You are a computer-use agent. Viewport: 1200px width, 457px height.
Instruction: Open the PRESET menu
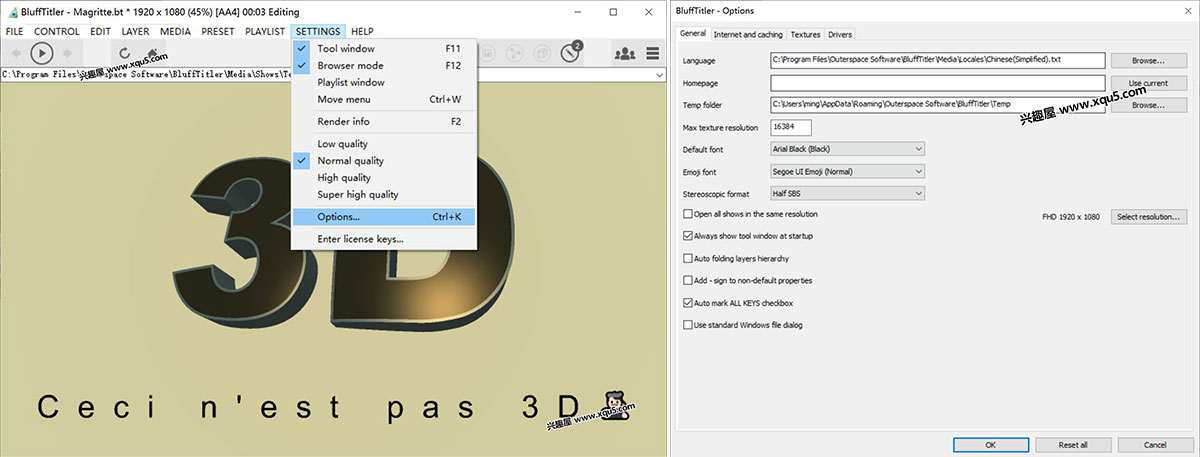point(218,31)
